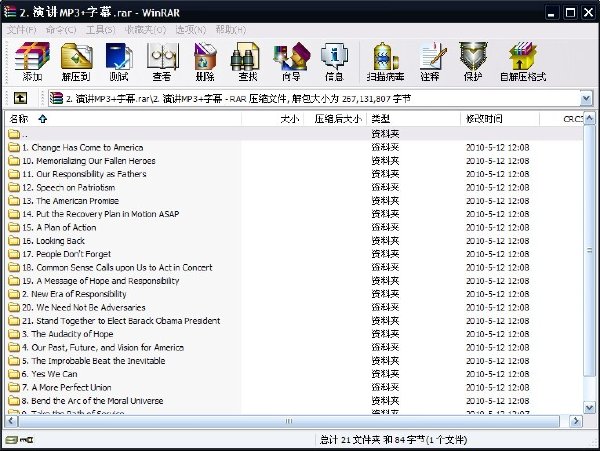
Task: Click the 保护 (Protect) shield icon
Action: [473, 61]
